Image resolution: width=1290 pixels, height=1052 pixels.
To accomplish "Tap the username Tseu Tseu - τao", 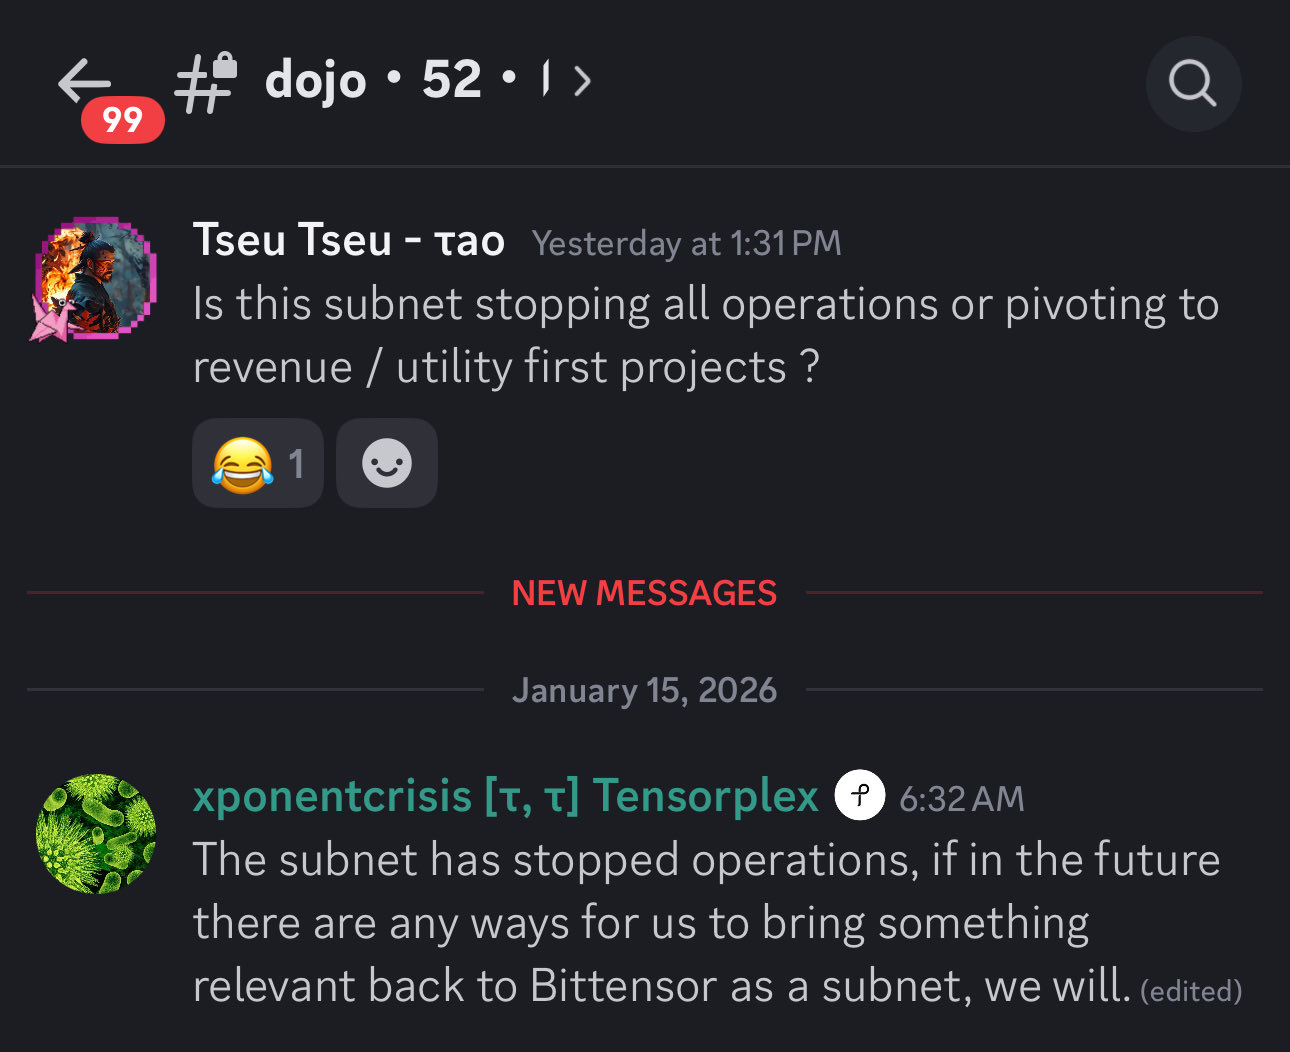I will coord(348,241).
